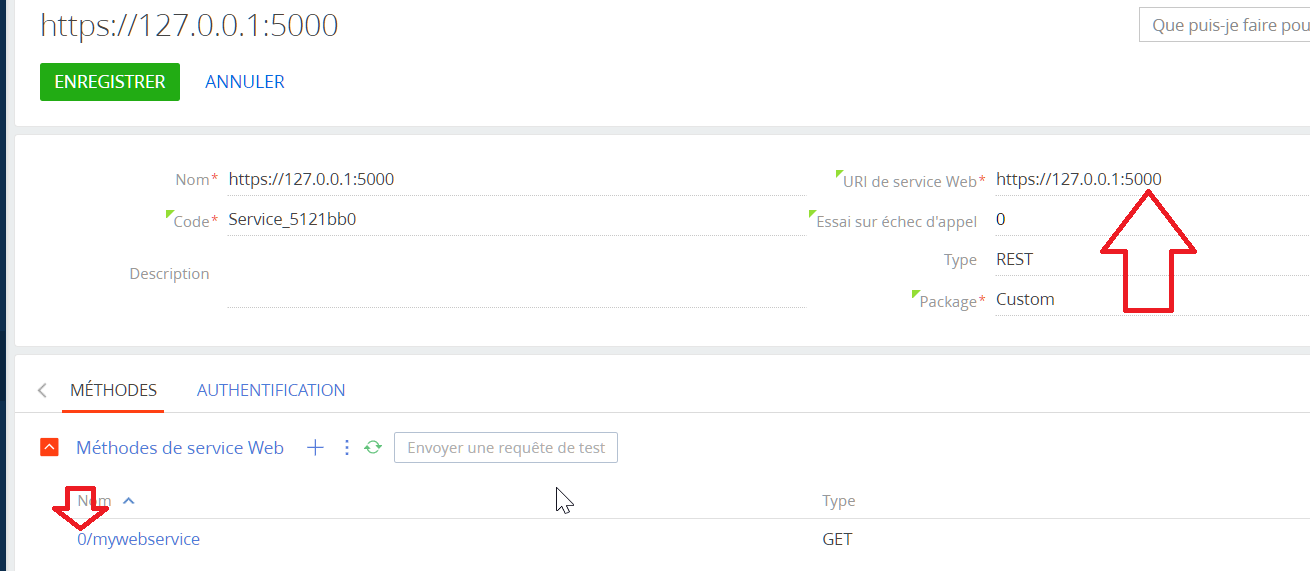Screen dimensions: 1310x571
Task: Open the 0/mywebservice method link
Action: pos(139,539)
